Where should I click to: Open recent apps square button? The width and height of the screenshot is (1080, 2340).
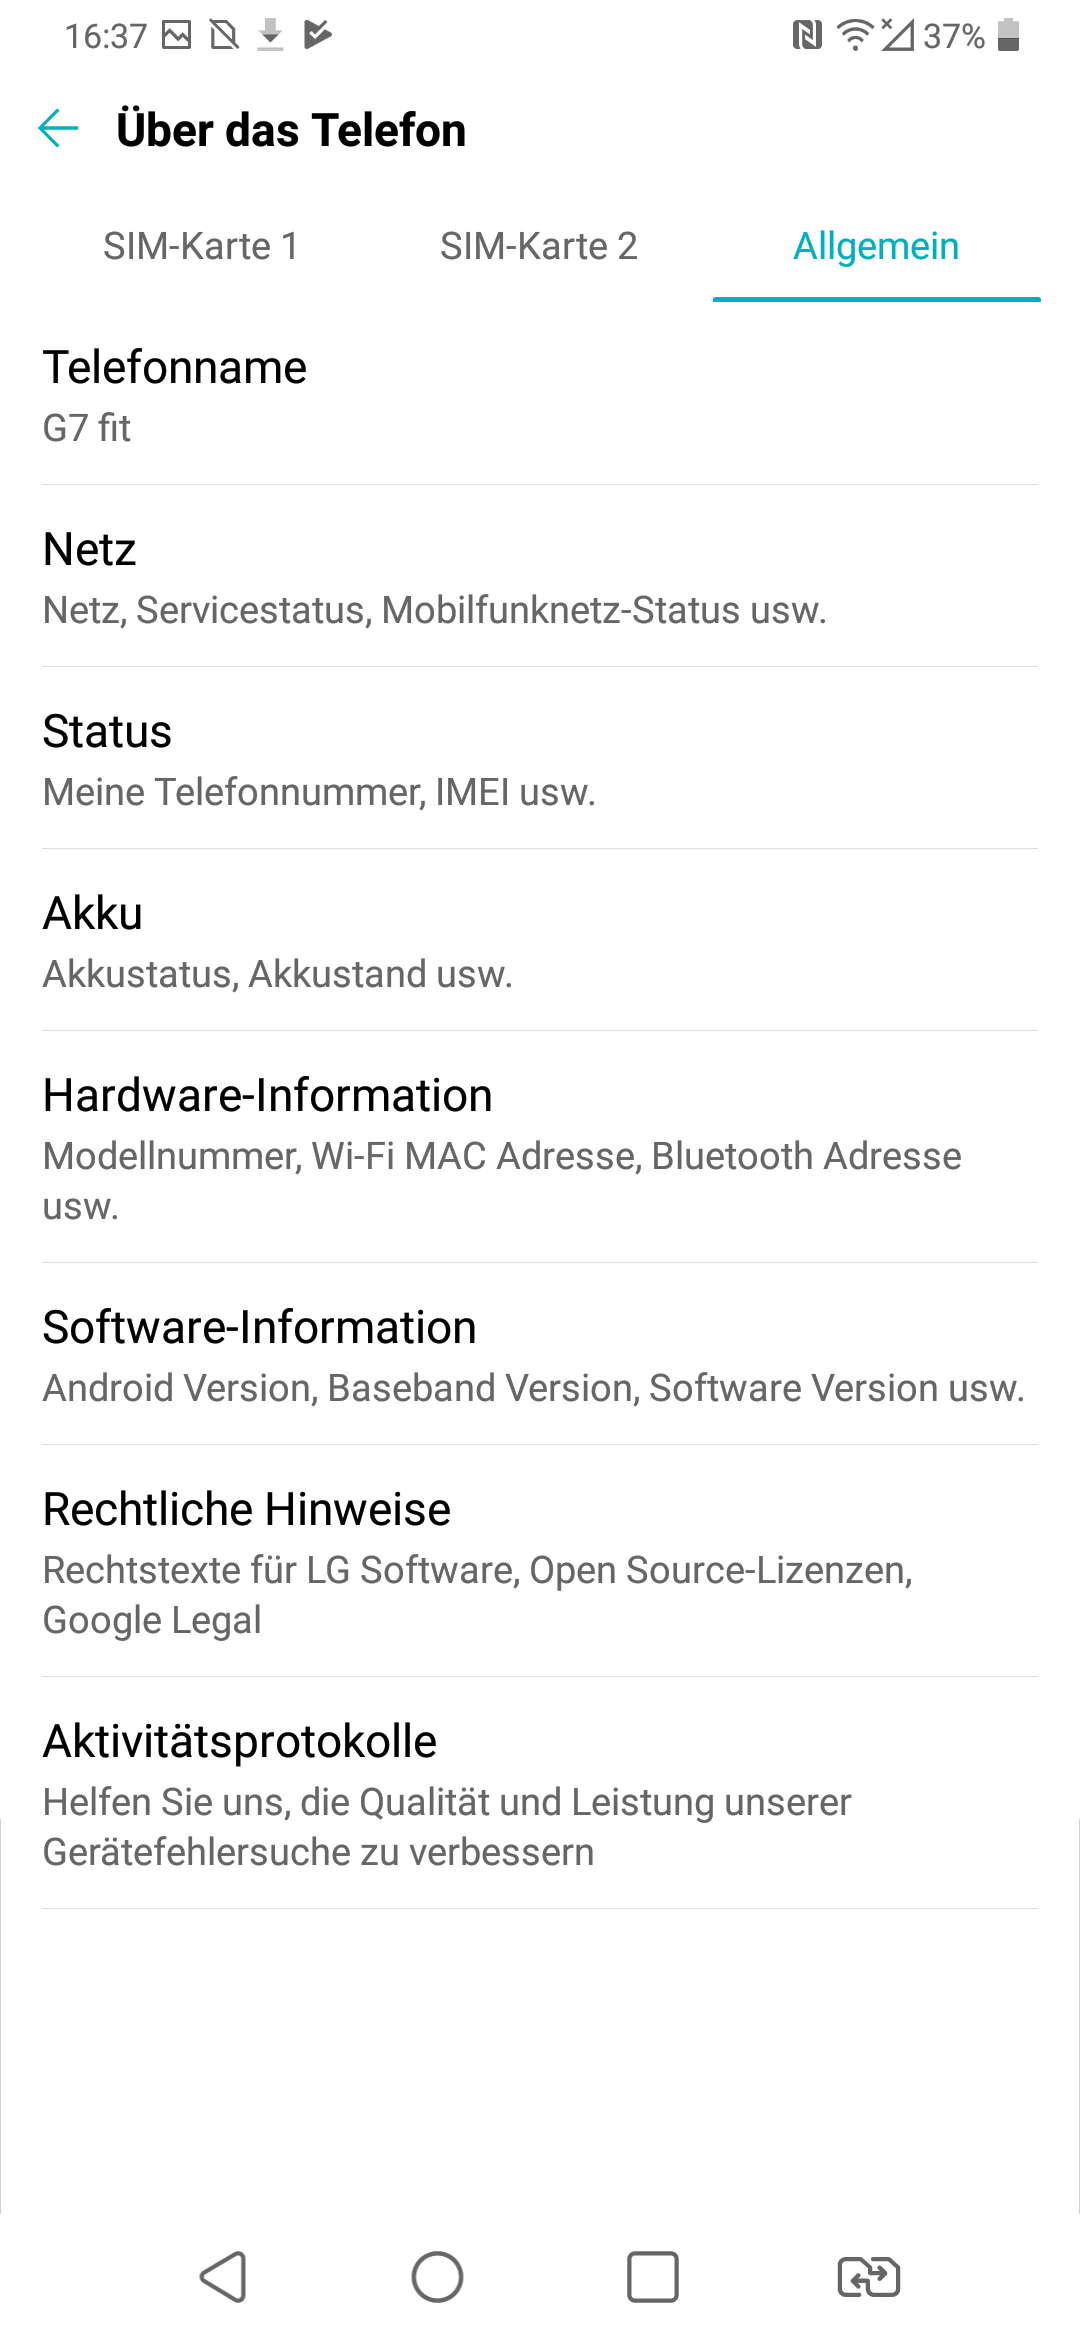coord(652,2277)
